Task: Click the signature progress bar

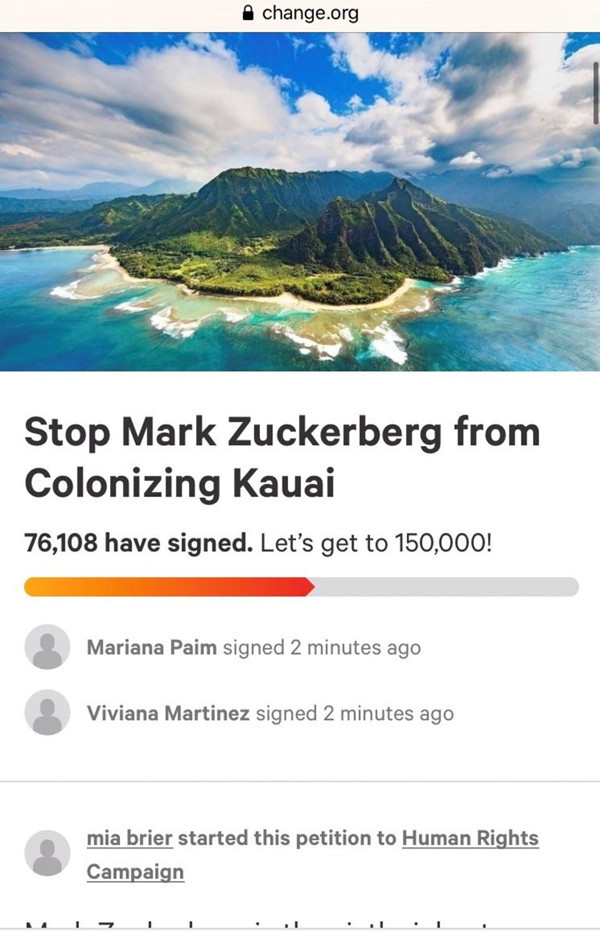Action: coord(300,583)
